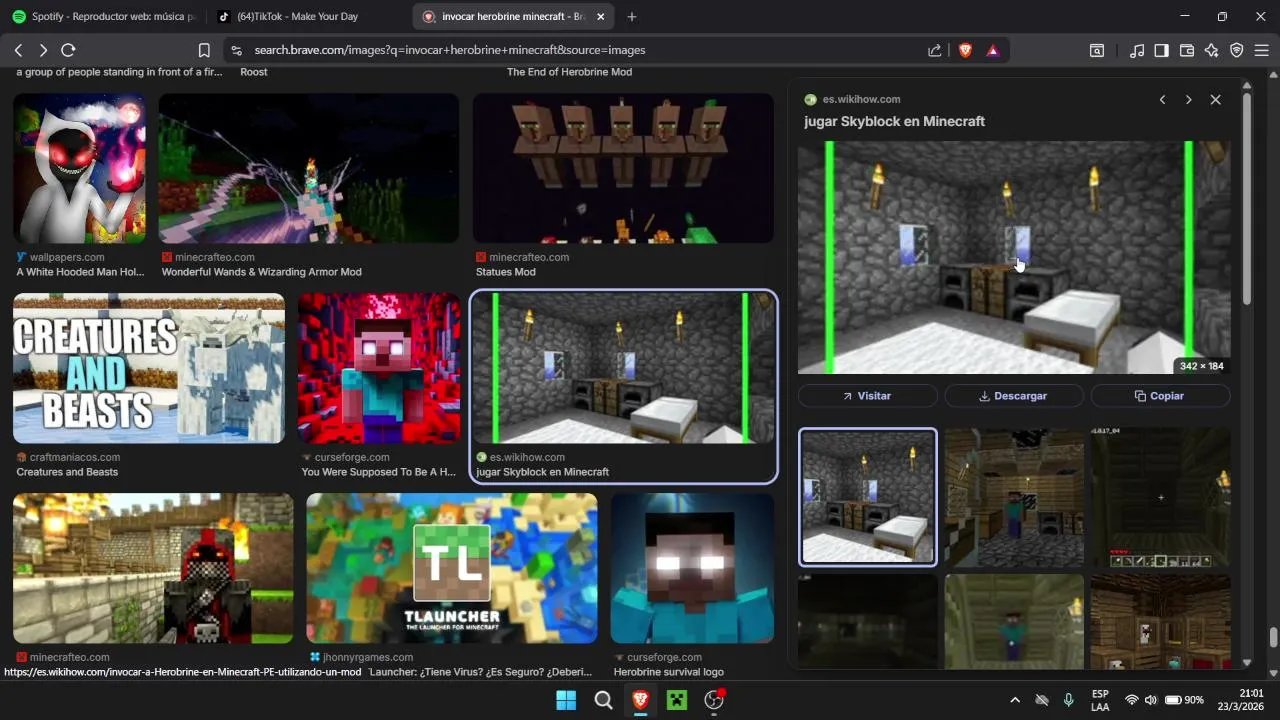1280x720 pixels.
Task: Click the Copiar button
Action: (x=1160, y=396)
